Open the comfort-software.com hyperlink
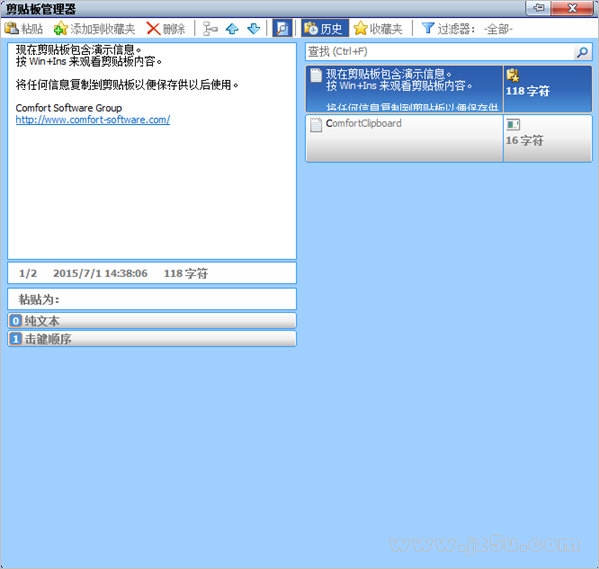 [93, 120]
